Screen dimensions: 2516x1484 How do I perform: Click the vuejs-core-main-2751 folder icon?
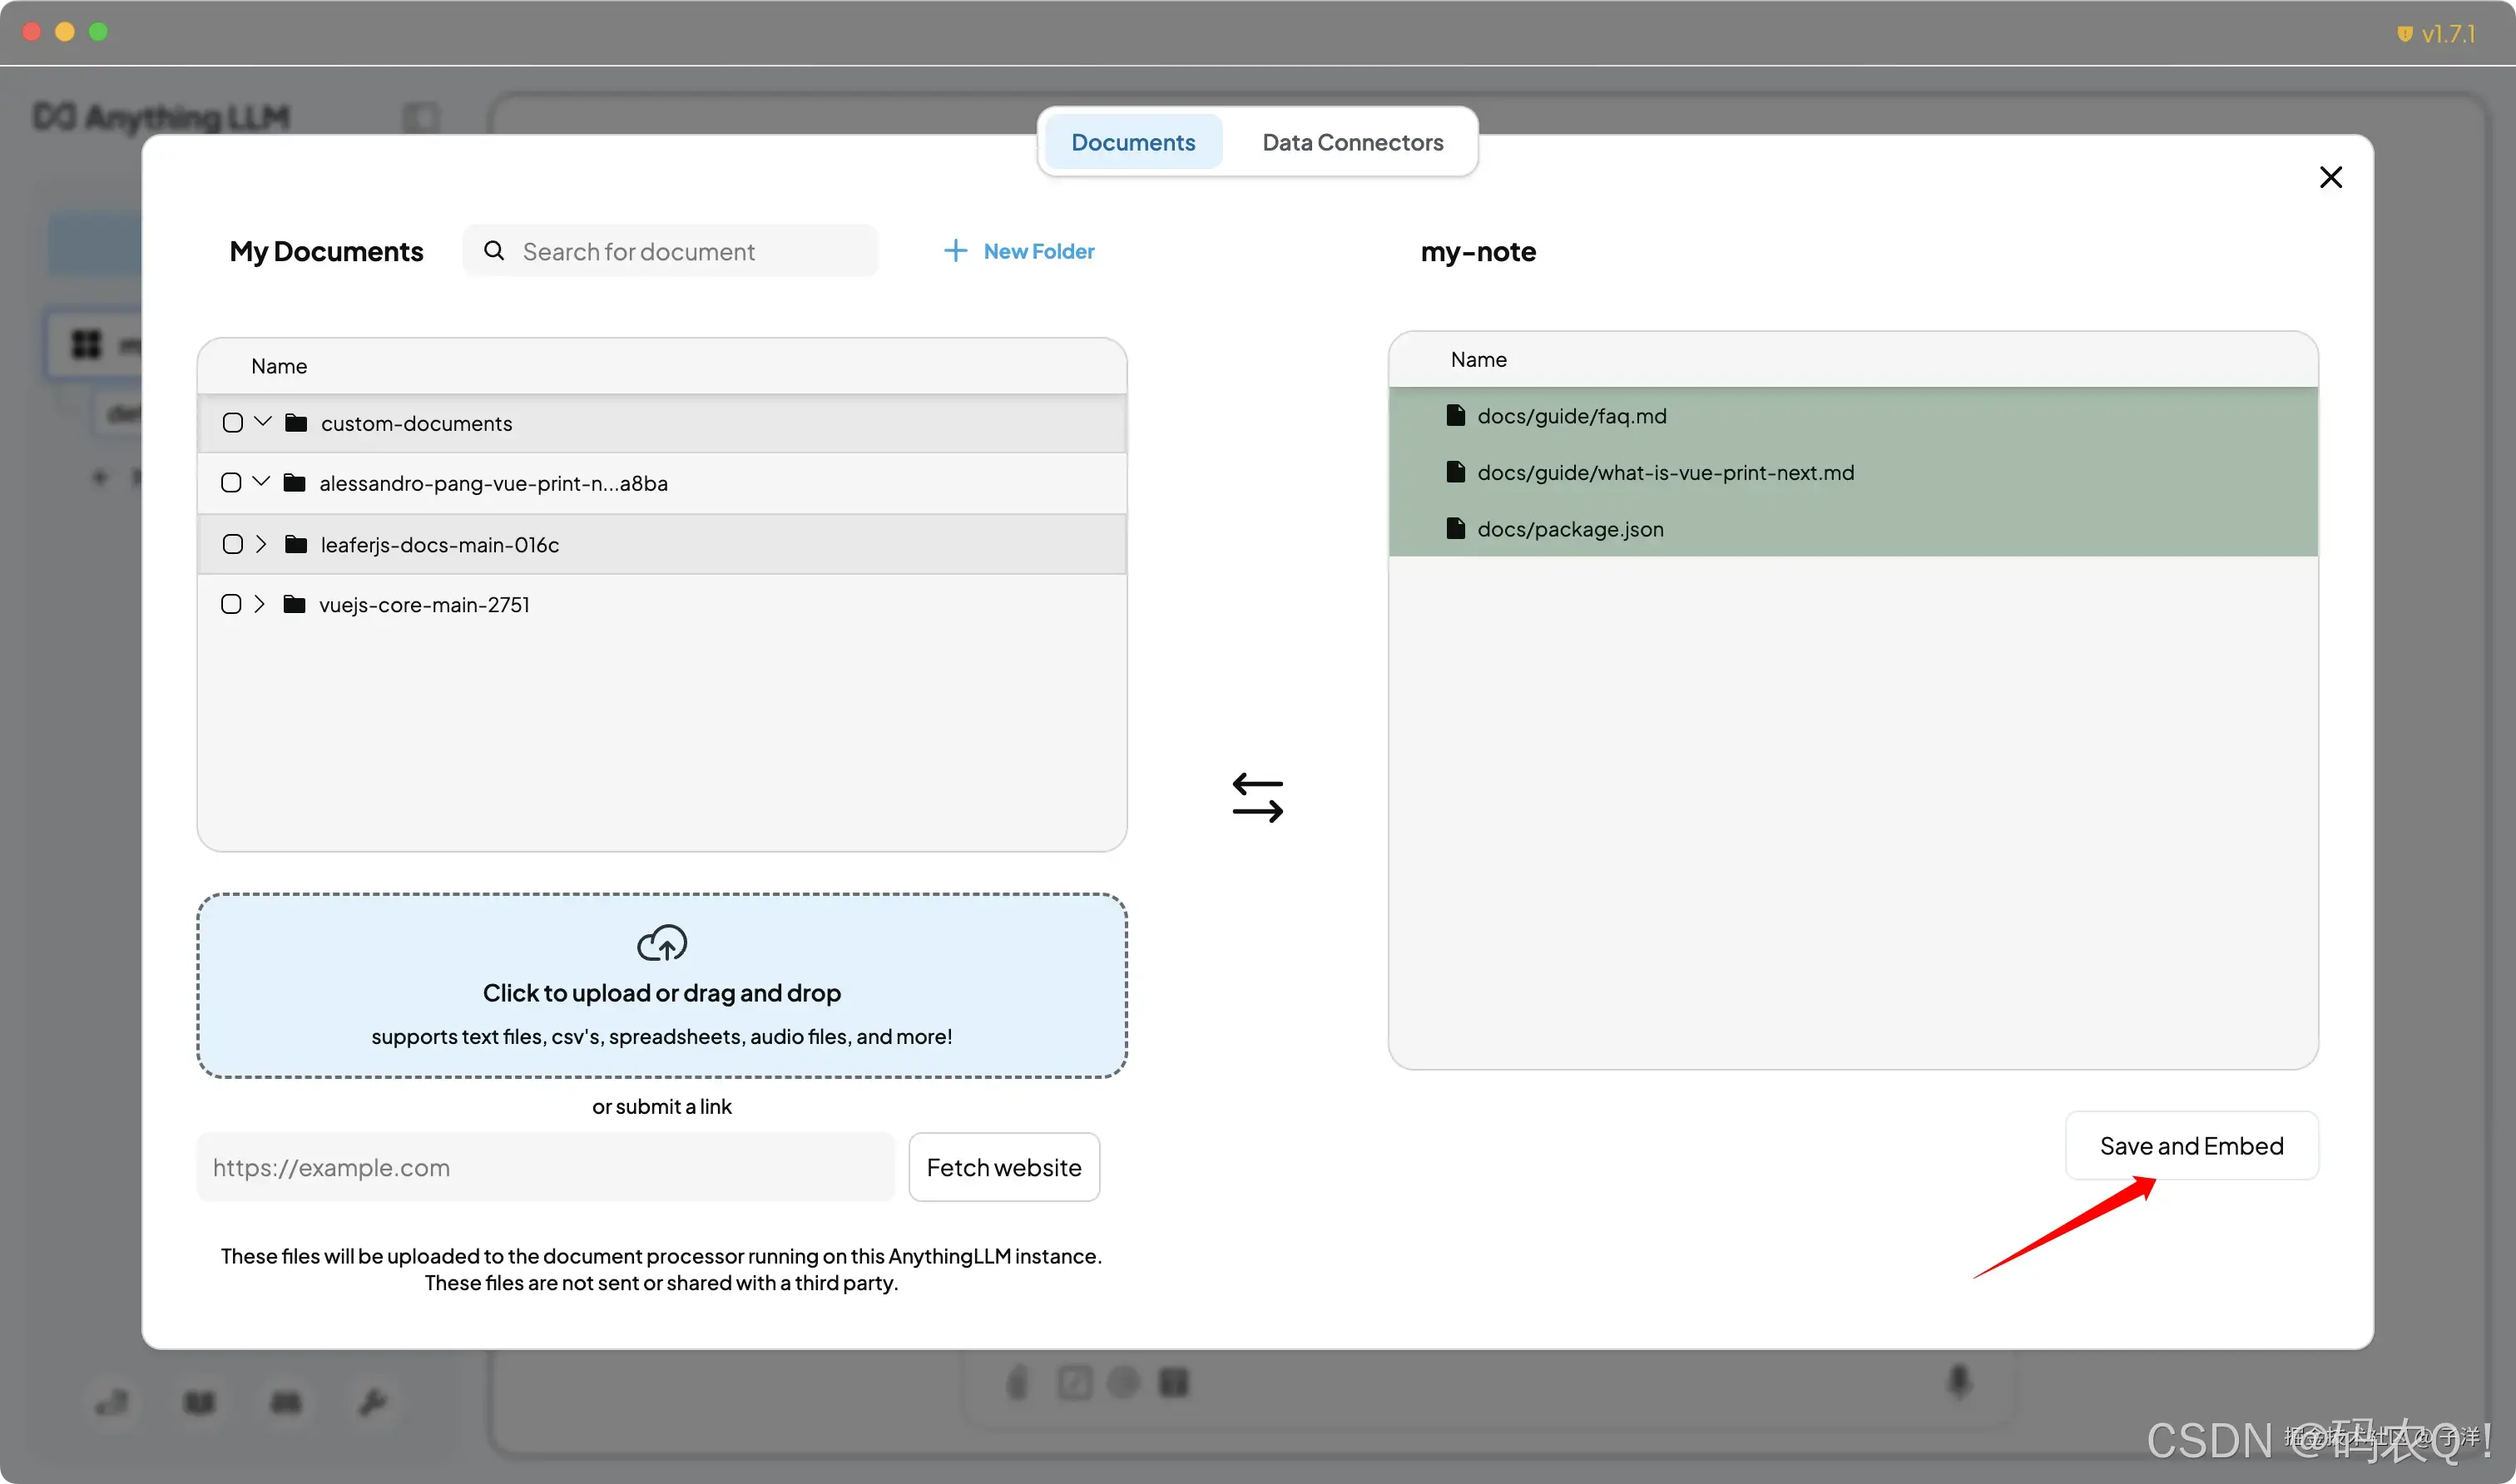[294, 604]
